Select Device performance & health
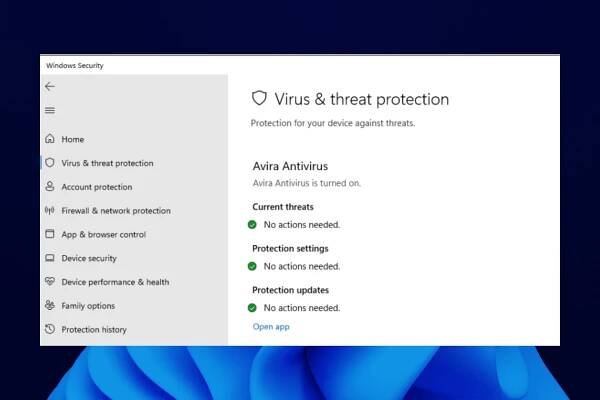Viewport: 600px width, 400px height. [x=115, y=282]
